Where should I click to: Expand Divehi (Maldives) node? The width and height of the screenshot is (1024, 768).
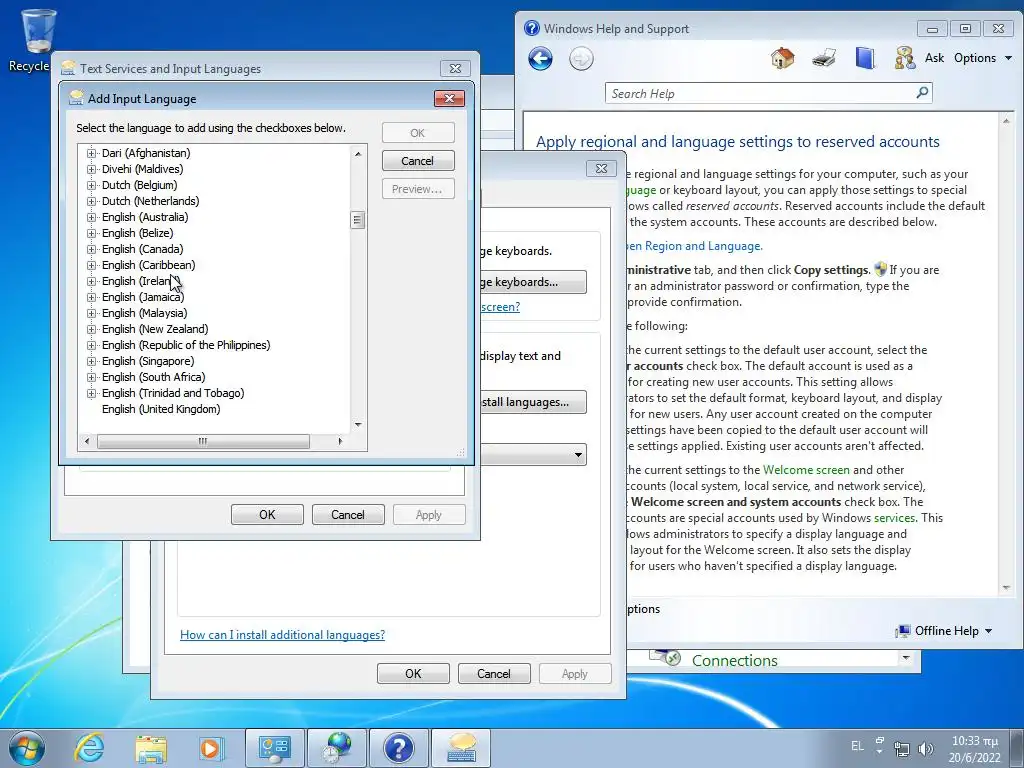91,169
